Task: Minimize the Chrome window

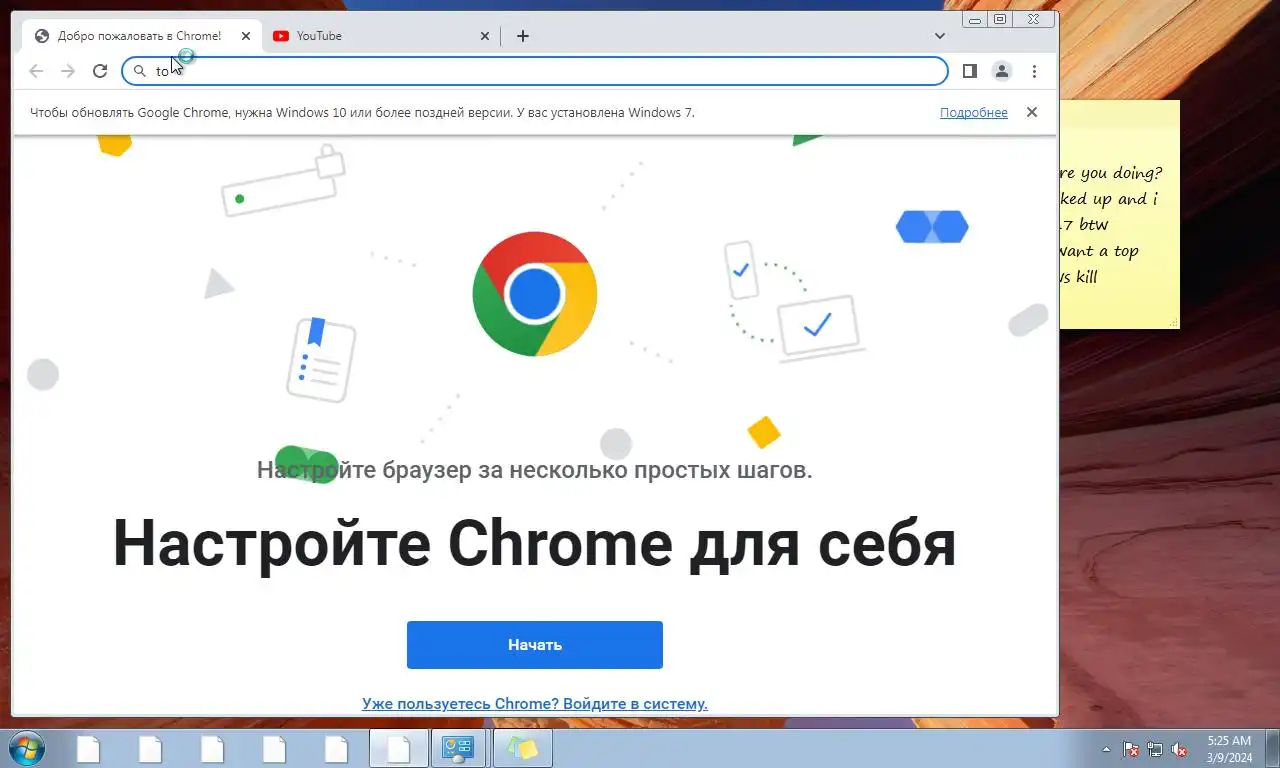Action: click(975, 19)
